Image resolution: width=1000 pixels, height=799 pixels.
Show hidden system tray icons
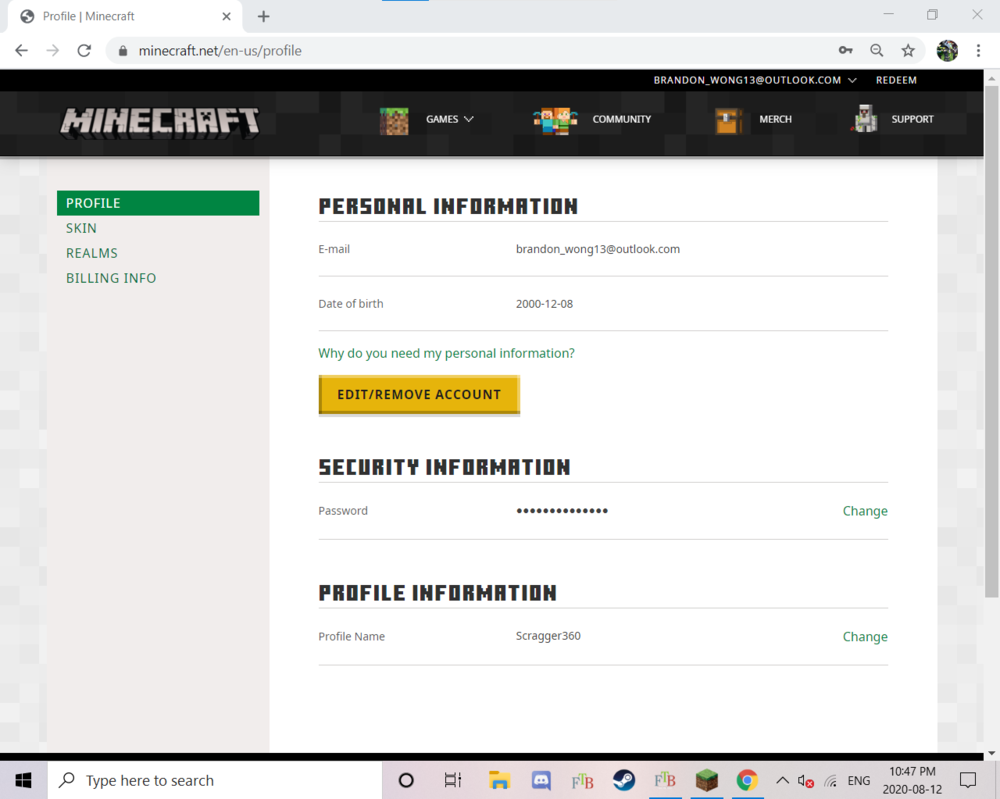[783, 780]
